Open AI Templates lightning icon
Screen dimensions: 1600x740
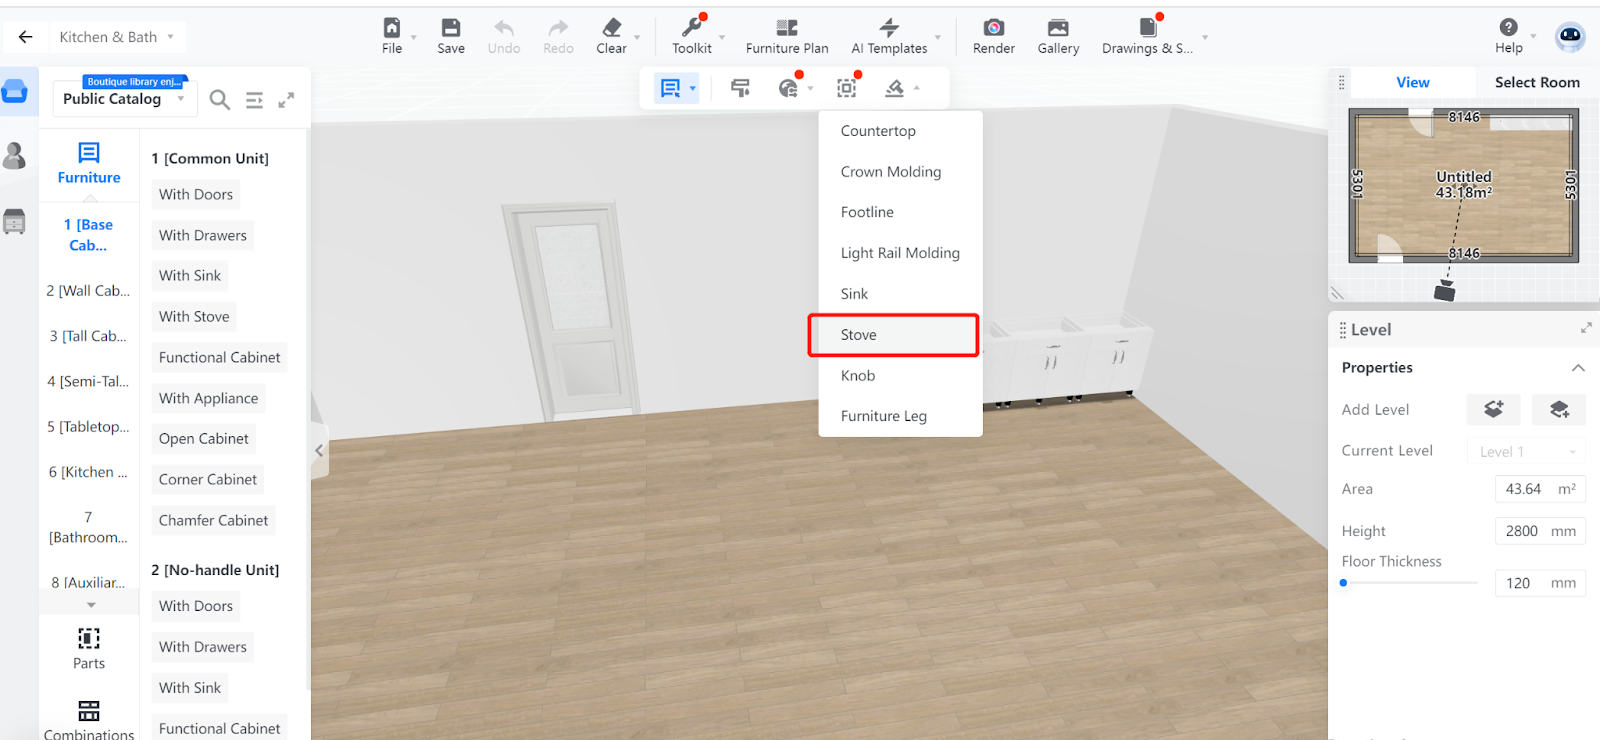tap(889, 28)
